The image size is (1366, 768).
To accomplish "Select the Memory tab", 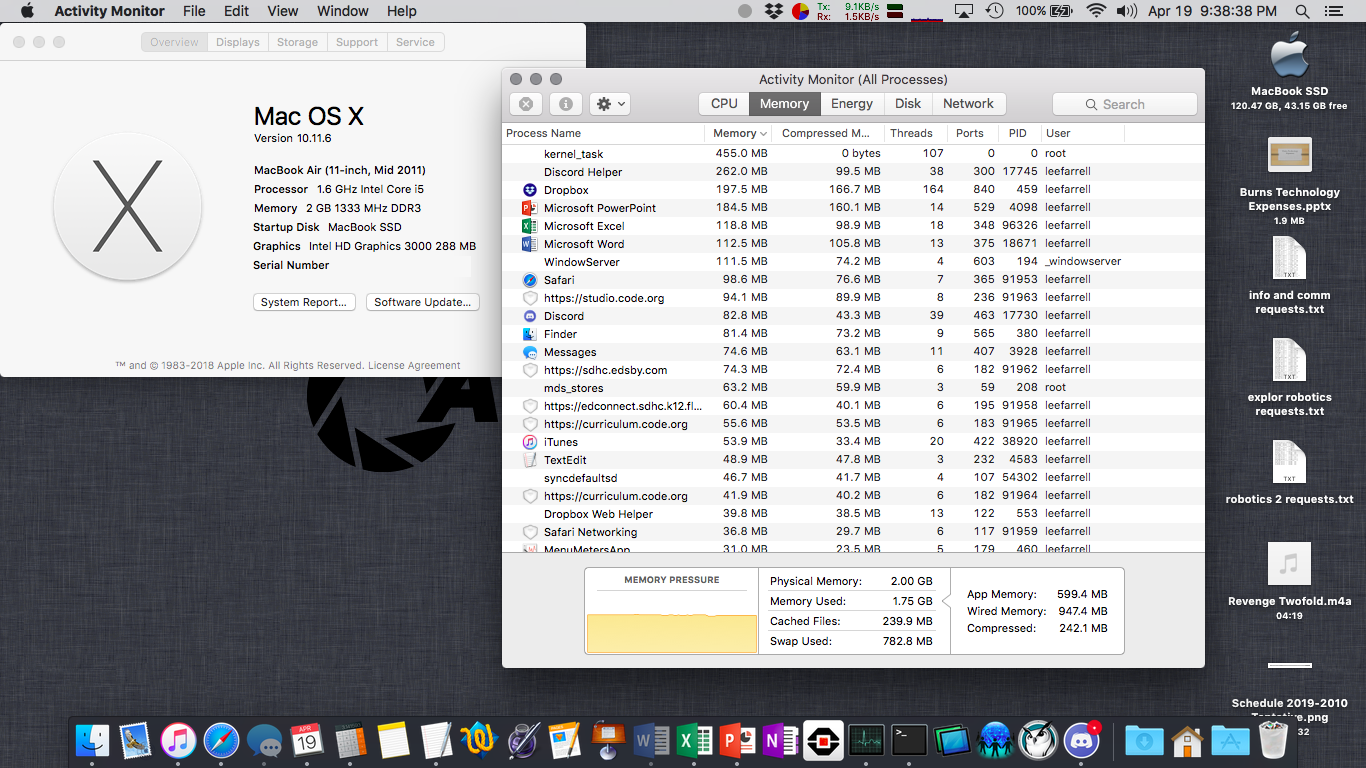I will [784, 104].
